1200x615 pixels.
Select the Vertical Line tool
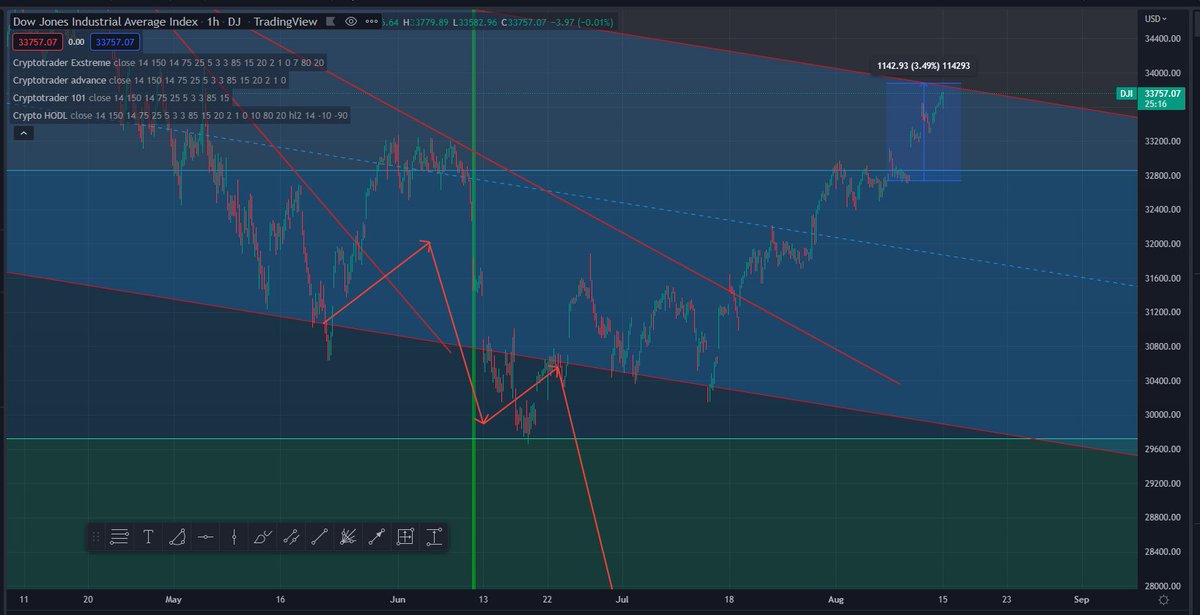click(x=233, y=537)
